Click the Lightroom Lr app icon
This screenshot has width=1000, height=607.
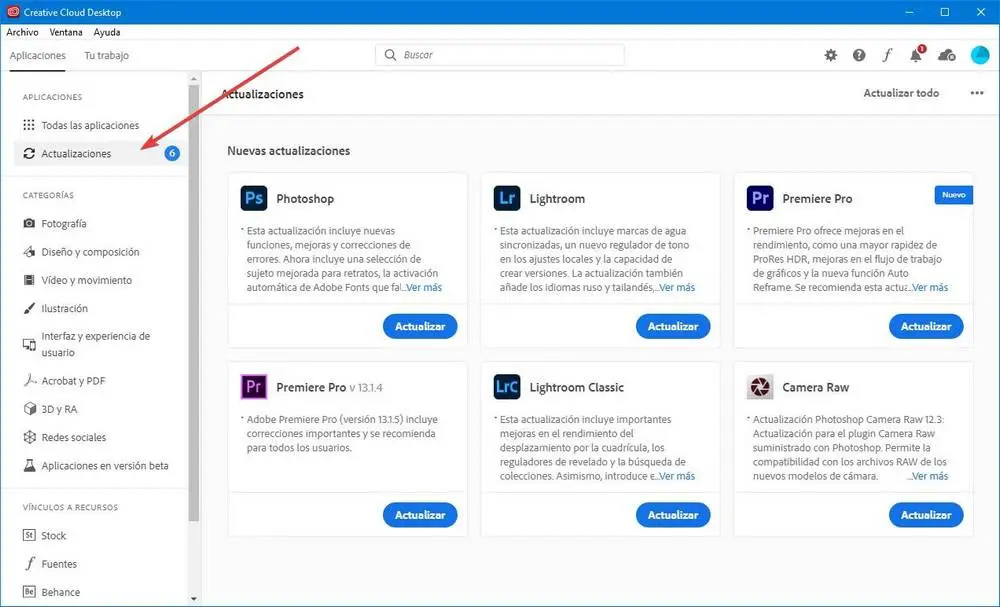point(507,198)
